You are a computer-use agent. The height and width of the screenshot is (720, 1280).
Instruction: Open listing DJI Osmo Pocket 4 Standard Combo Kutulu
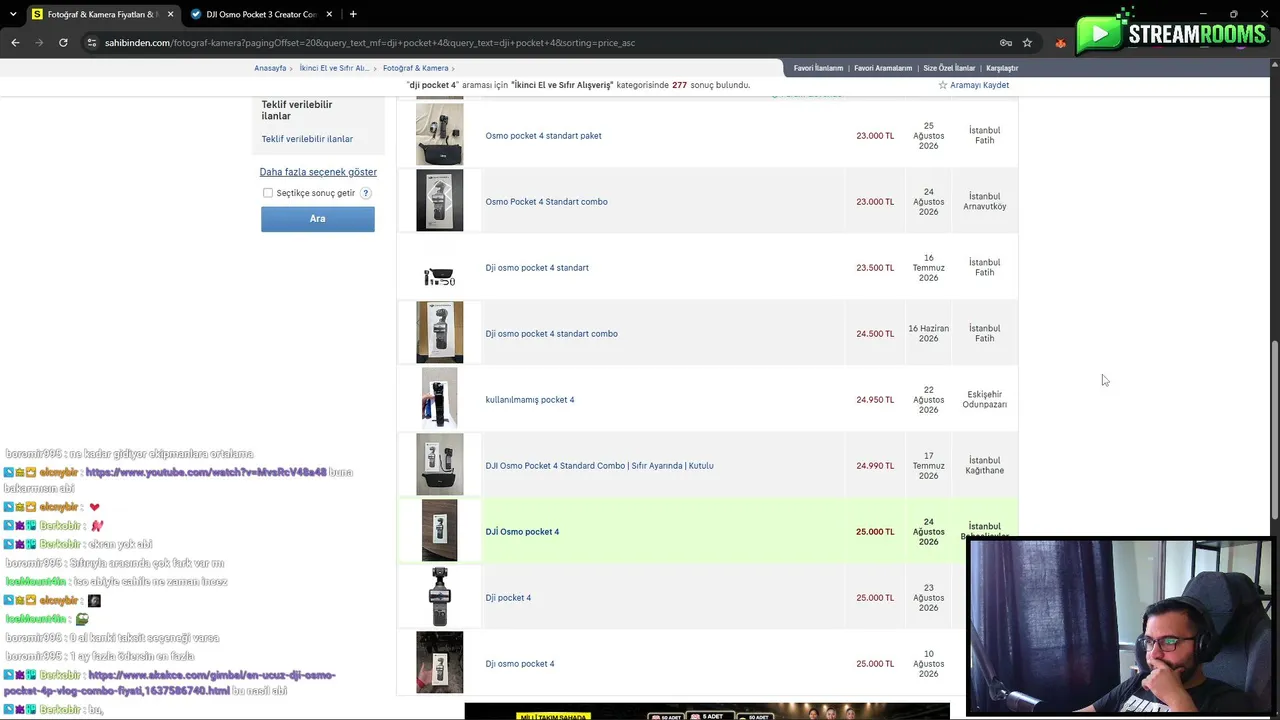(599, 466)
